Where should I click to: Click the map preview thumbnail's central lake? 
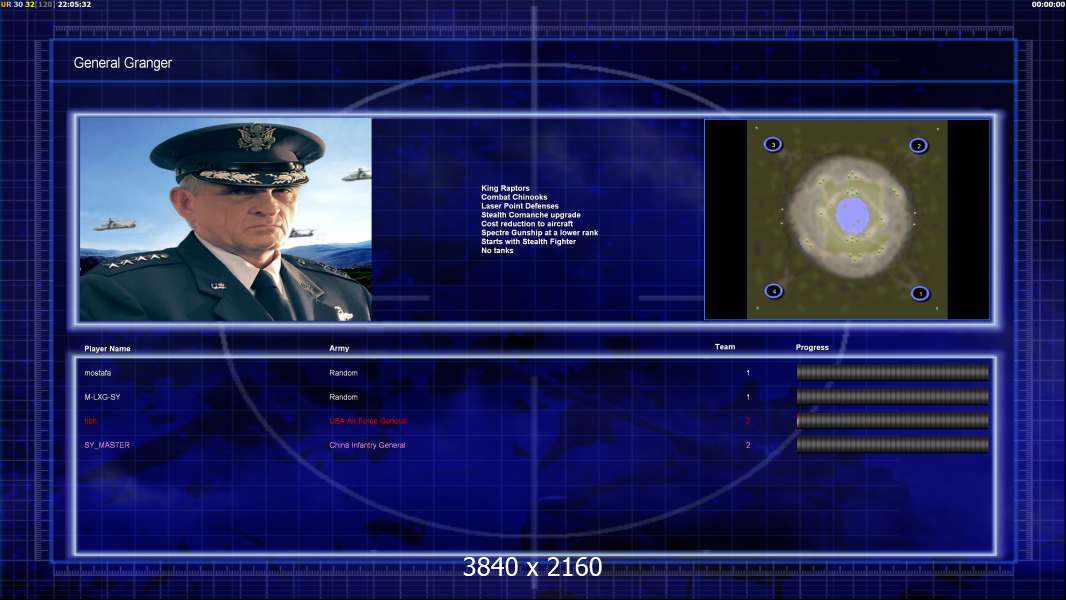point(852,215)
